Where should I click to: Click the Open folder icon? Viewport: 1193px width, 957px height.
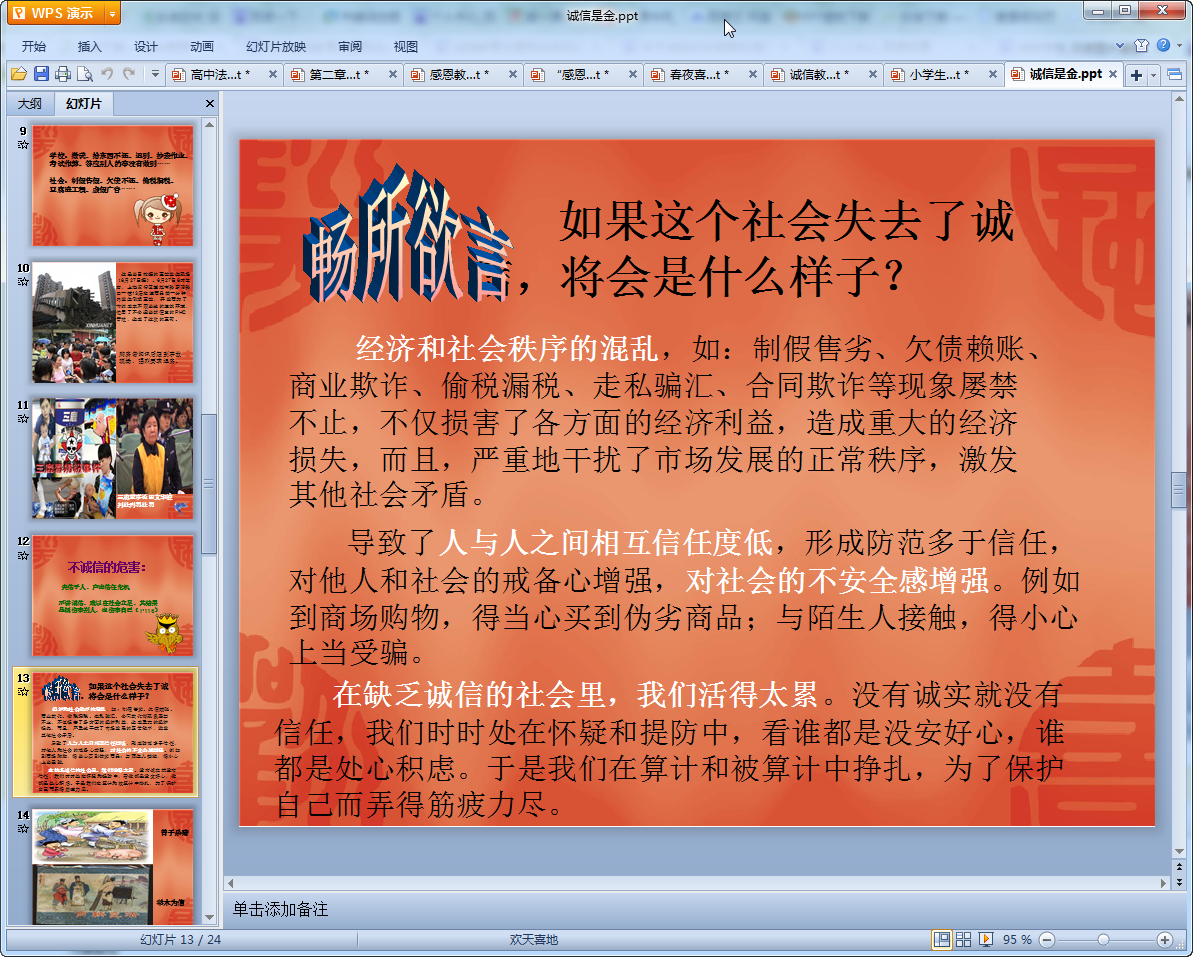tap(19, 74)
